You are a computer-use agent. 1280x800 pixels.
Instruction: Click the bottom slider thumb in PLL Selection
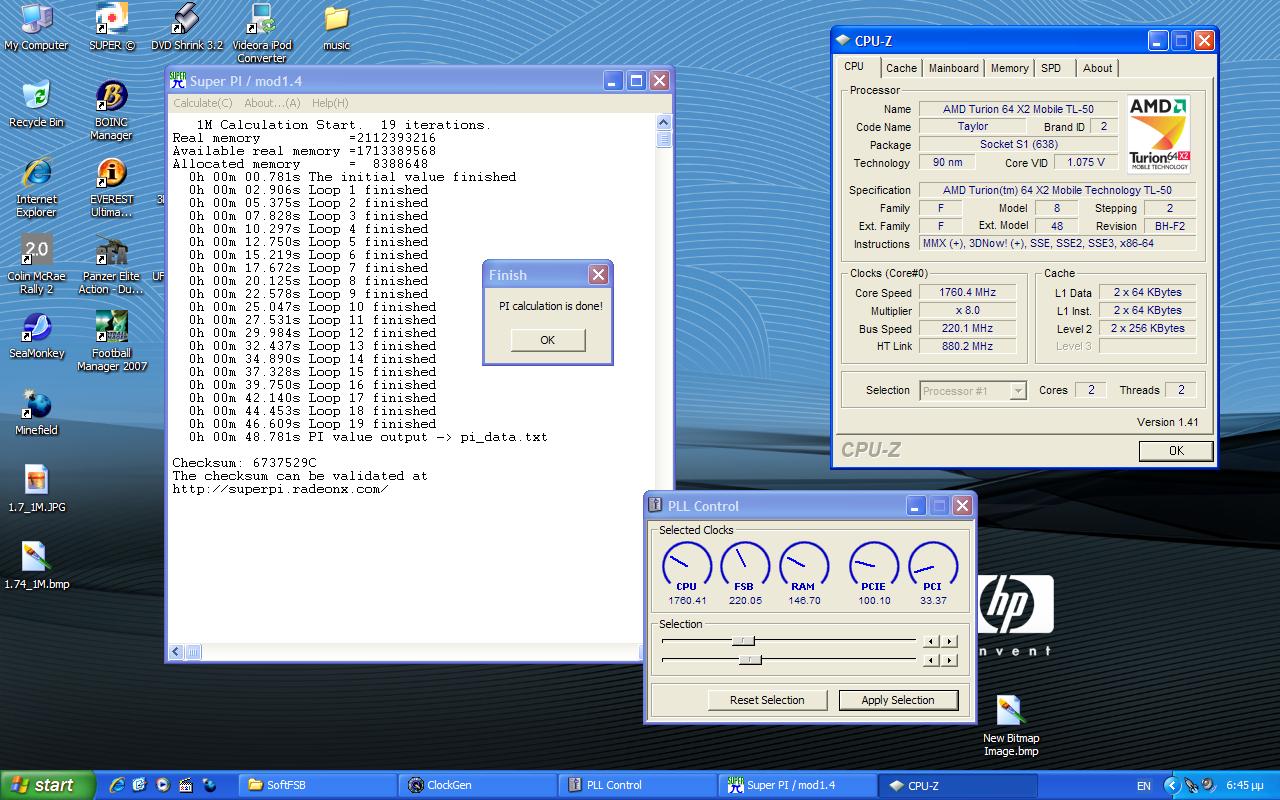[750, 660]
